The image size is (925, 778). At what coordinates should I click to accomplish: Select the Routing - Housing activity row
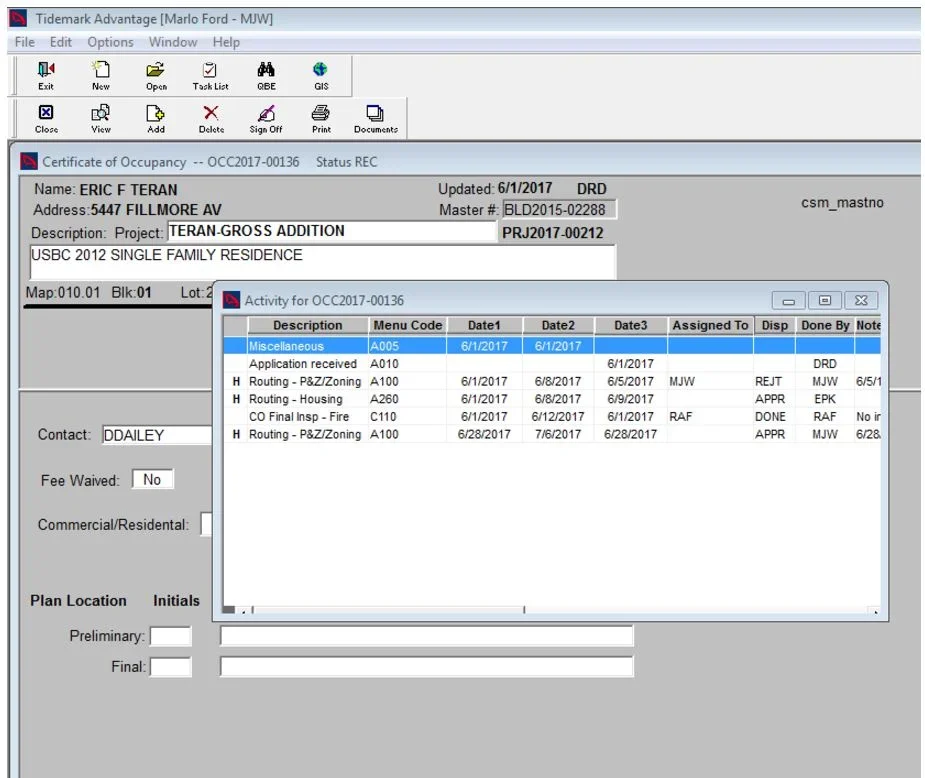(552, 399)
